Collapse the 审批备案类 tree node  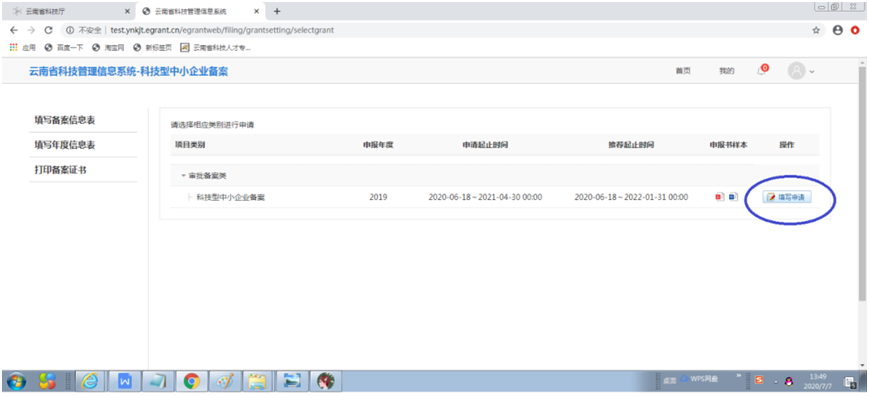coord(183,176)
